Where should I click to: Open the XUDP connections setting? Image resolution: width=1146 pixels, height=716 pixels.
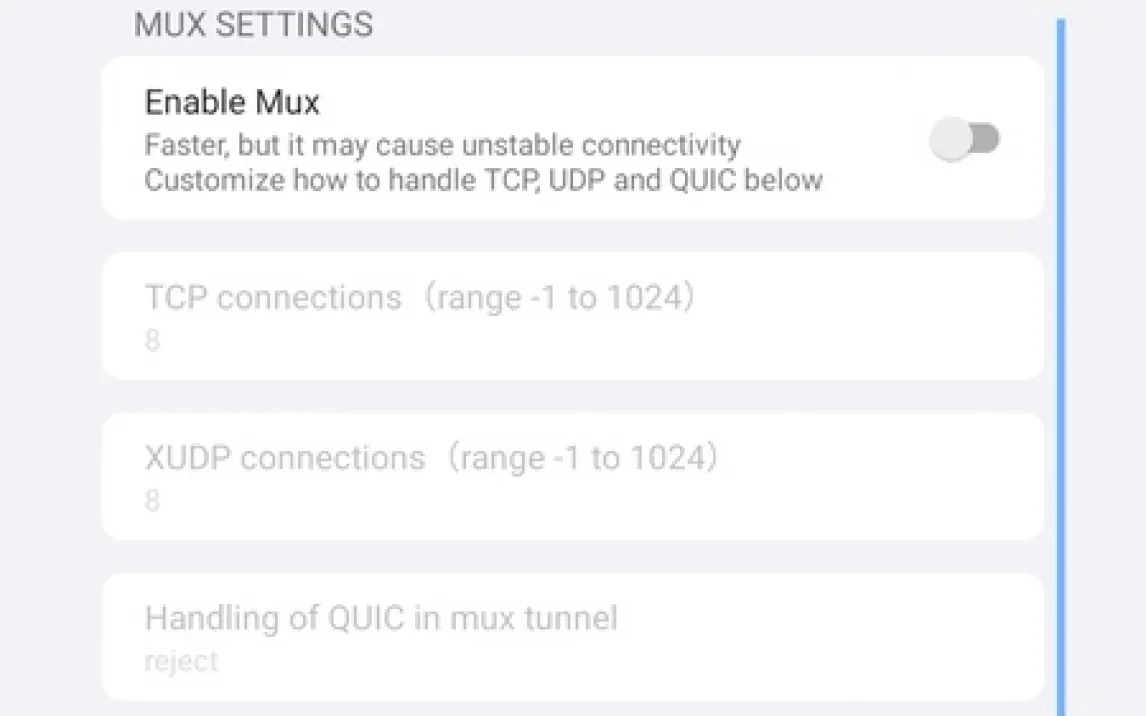(x=572, y=476)
